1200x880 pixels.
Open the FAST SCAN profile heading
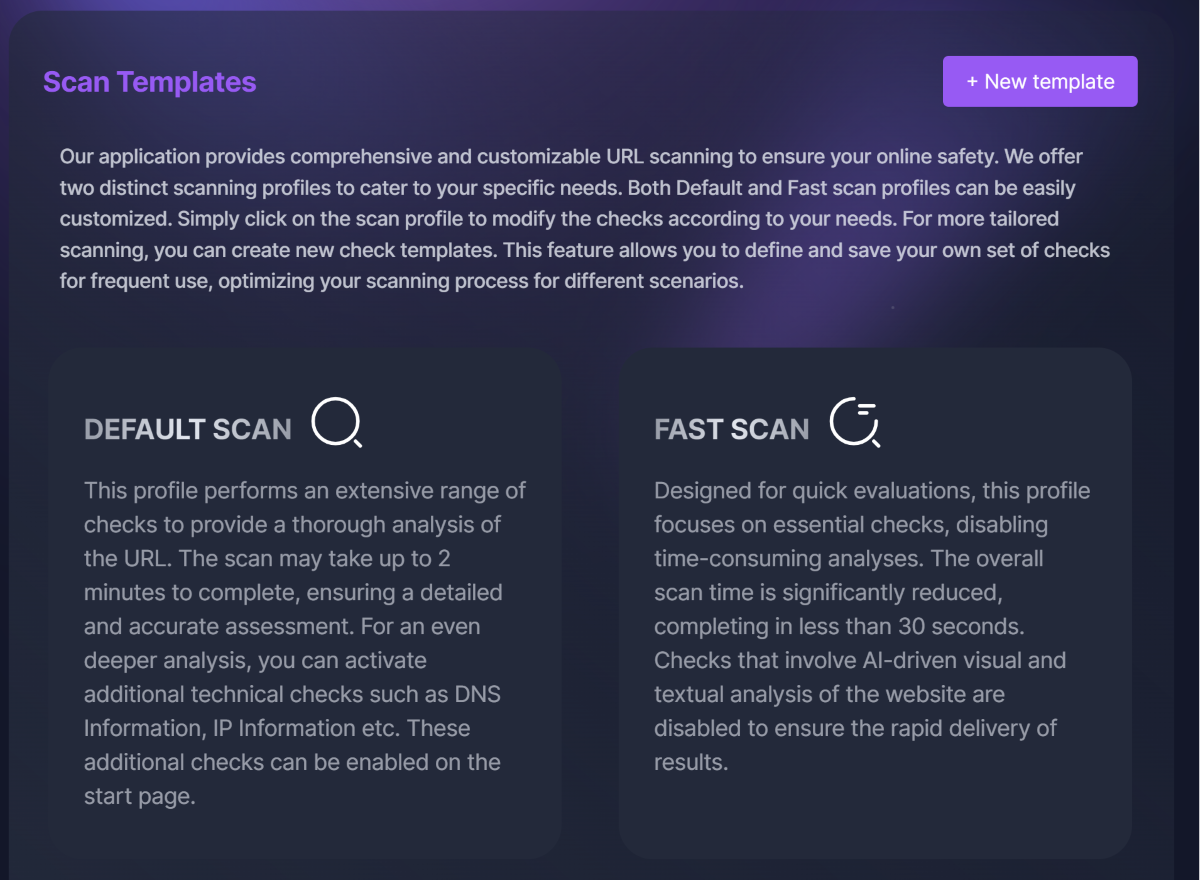pos(731,430)
